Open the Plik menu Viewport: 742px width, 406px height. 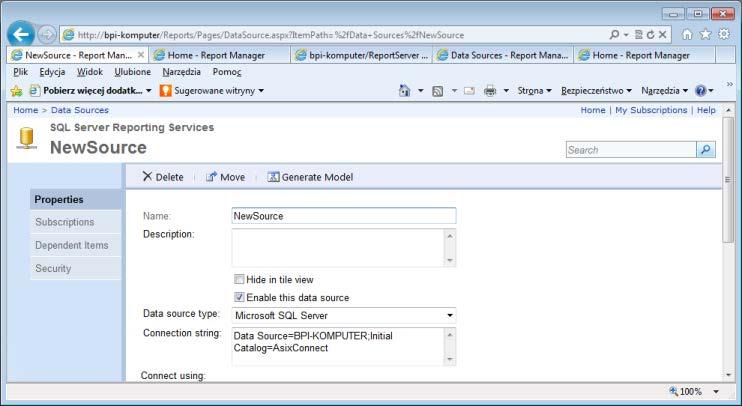coord(20,72)
